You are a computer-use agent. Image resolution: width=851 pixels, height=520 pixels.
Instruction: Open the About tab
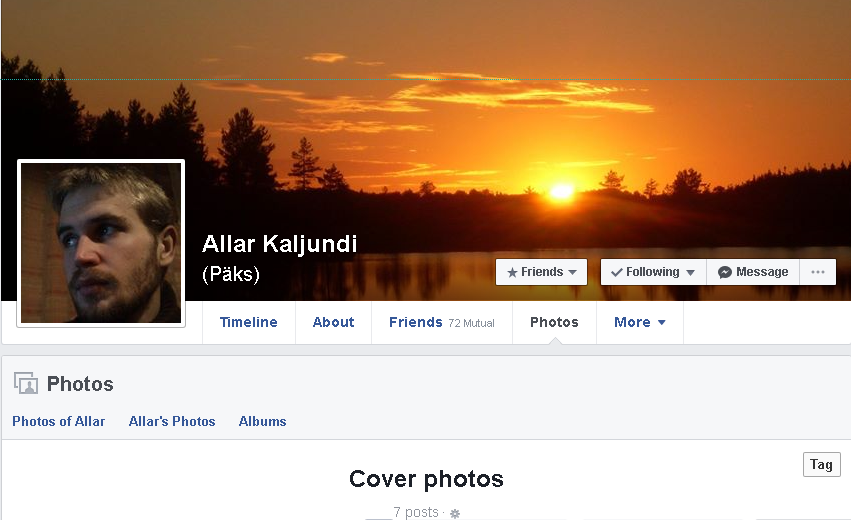(x=333, y=322)
